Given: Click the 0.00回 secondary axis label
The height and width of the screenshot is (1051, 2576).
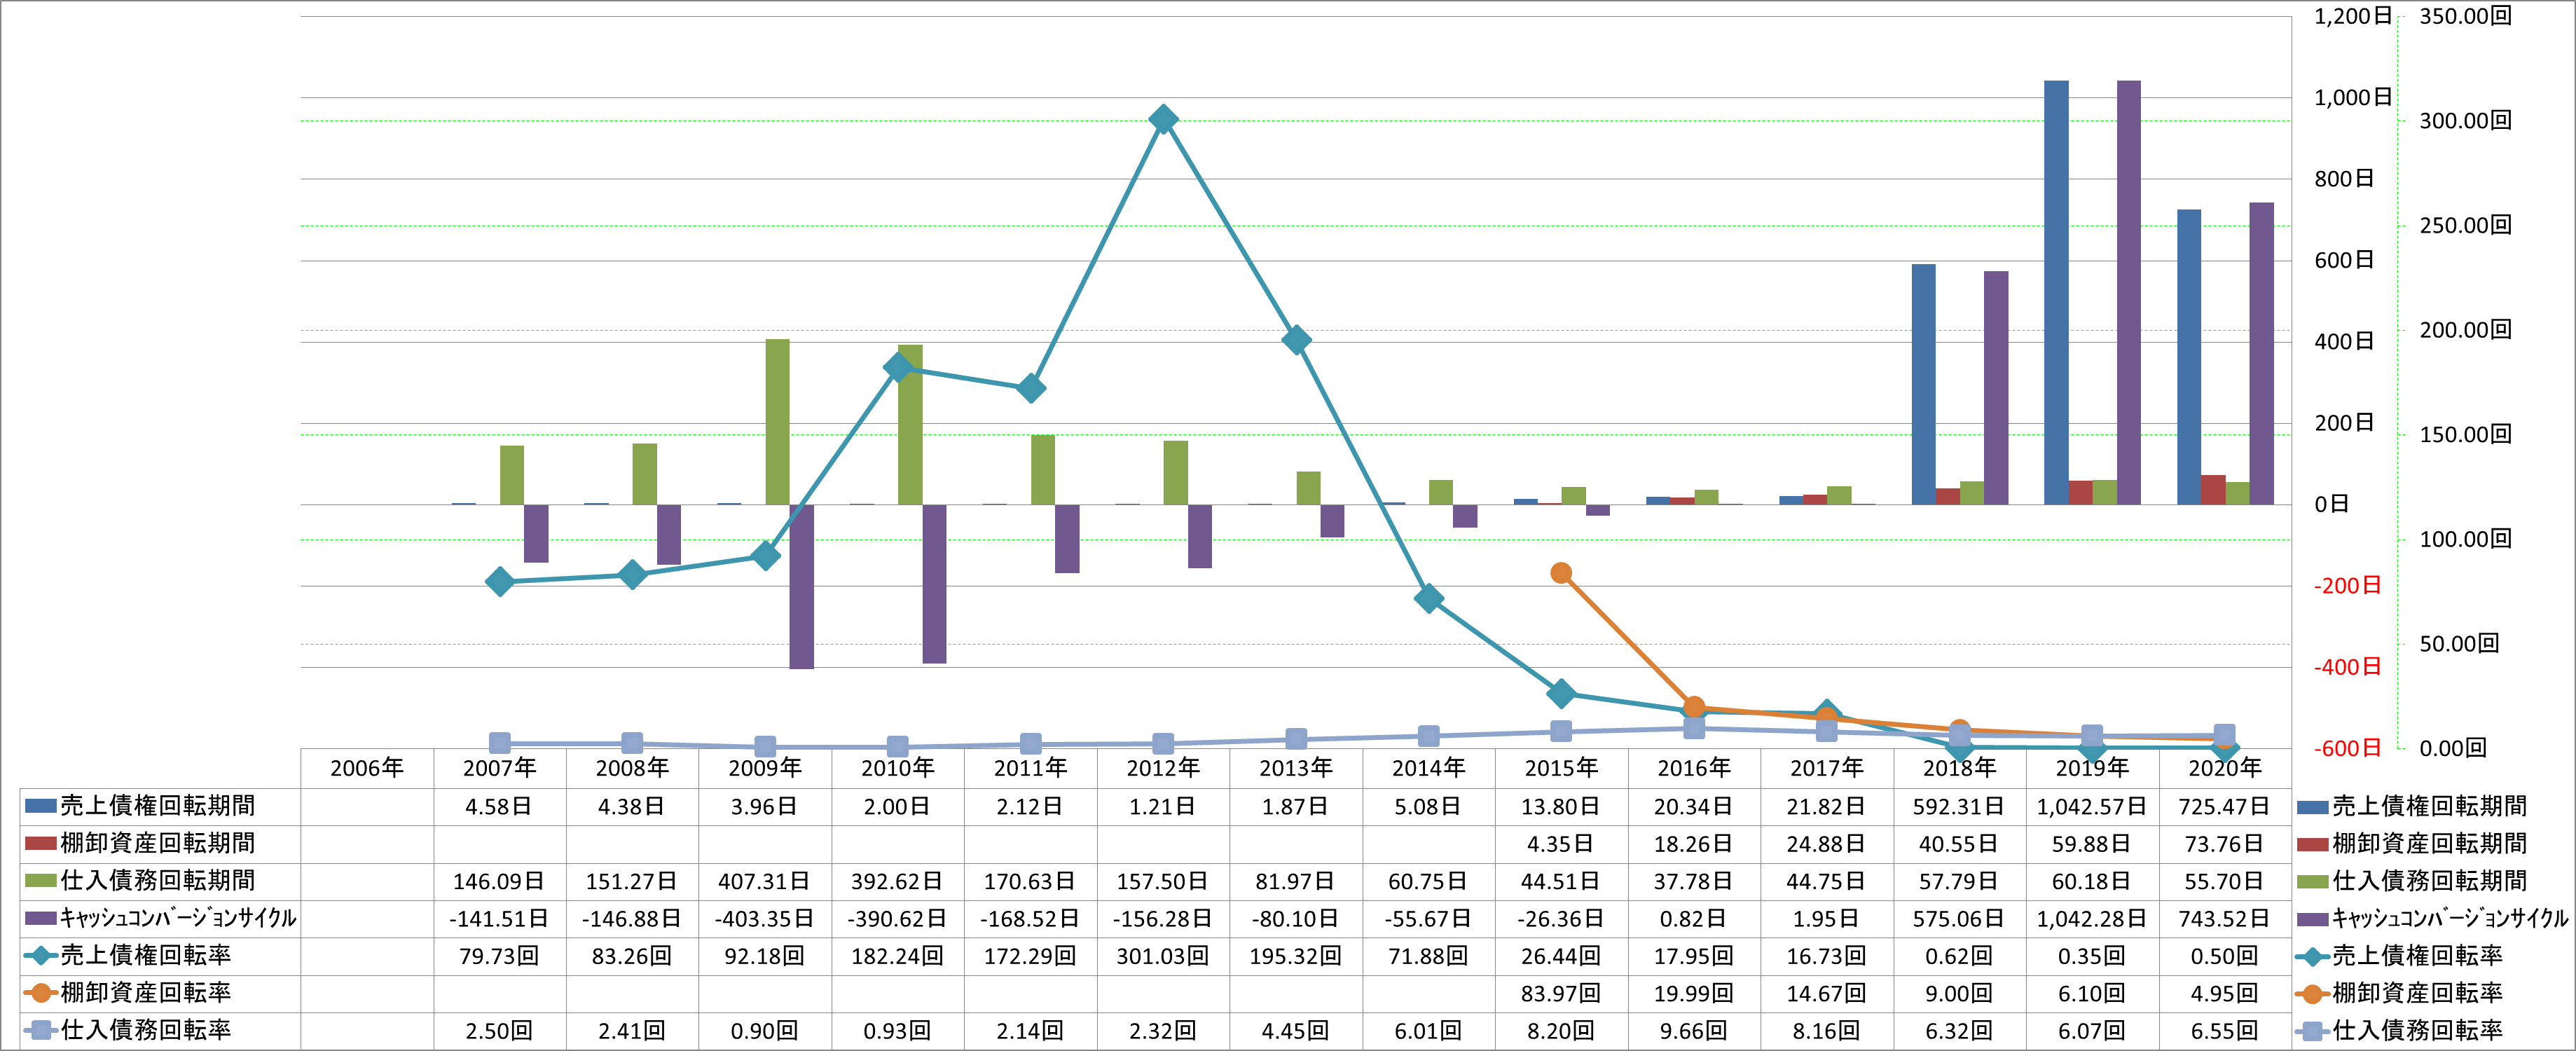Looking at the screenshot, I should [2452, 748].
